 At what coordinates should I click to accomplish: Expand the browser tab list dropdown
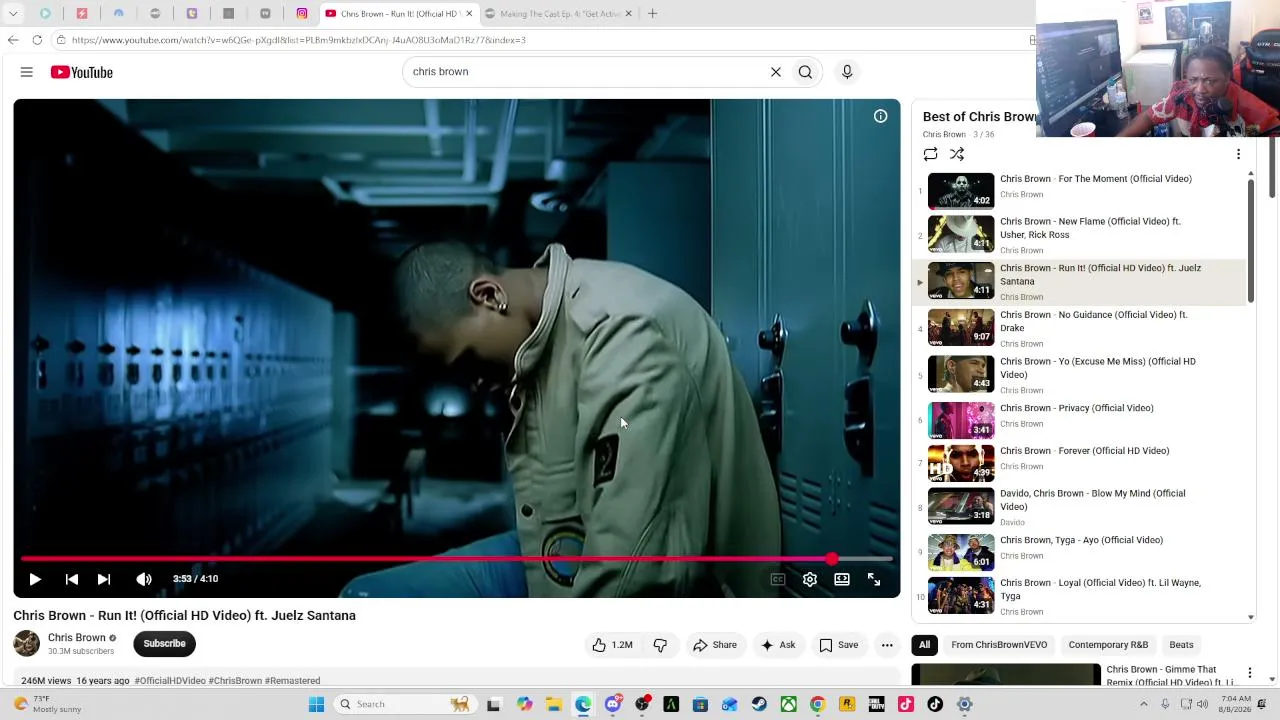tap(13, 14)
